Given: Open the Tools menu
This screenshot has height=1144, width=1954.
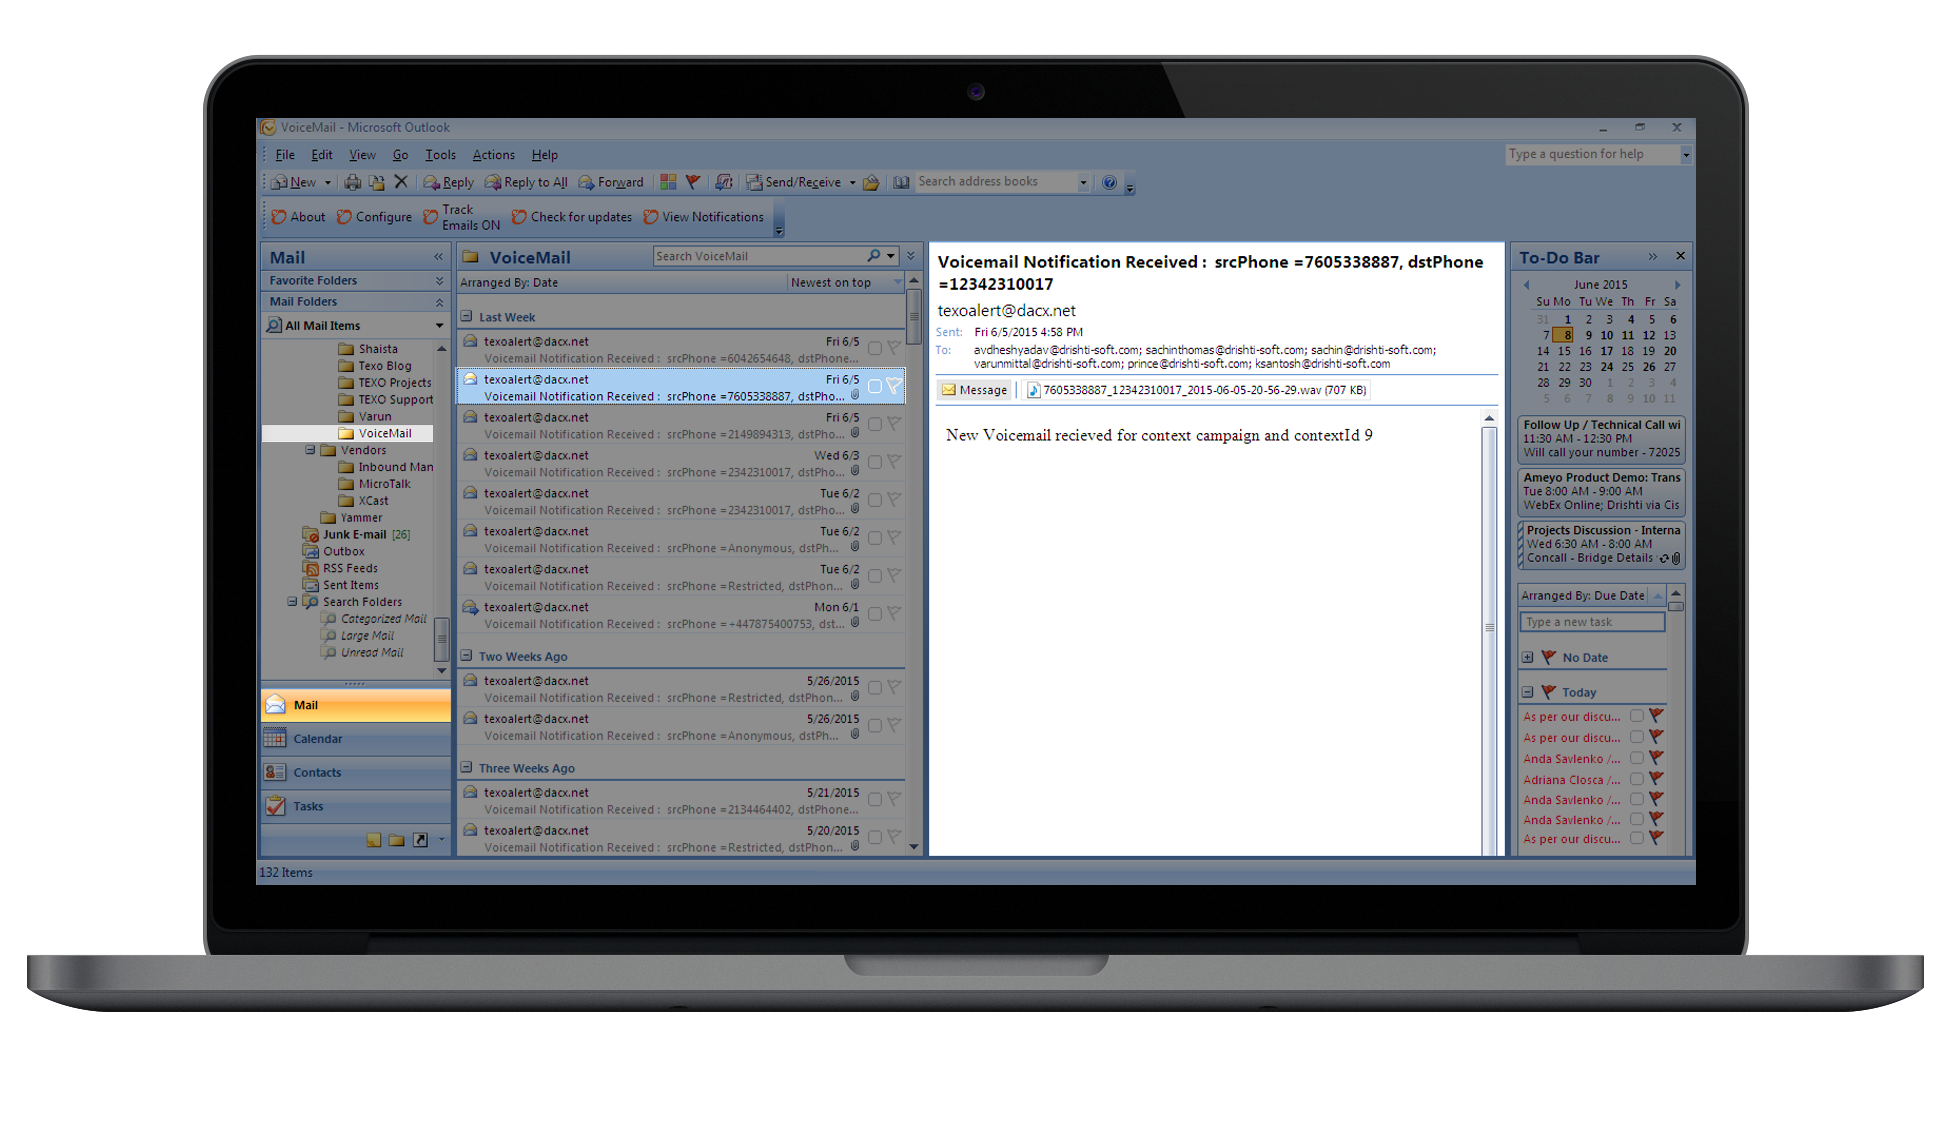Looking at the screenshot, I should pyautogui.click(x=440, y=155).
